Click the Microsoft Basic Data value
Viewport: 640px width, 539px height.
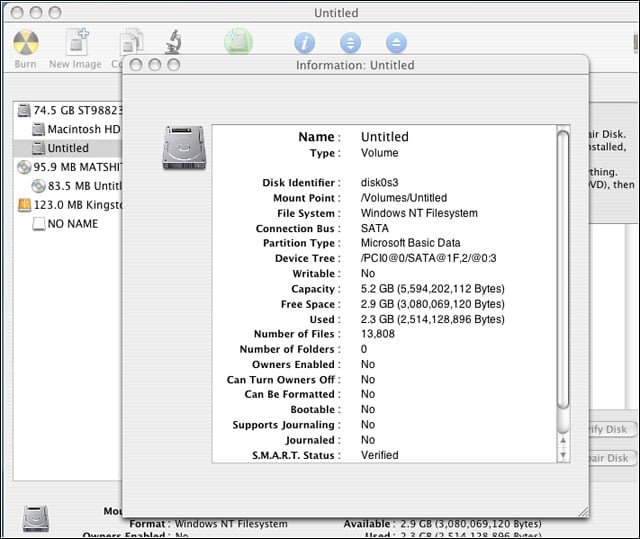coord(411,243)
